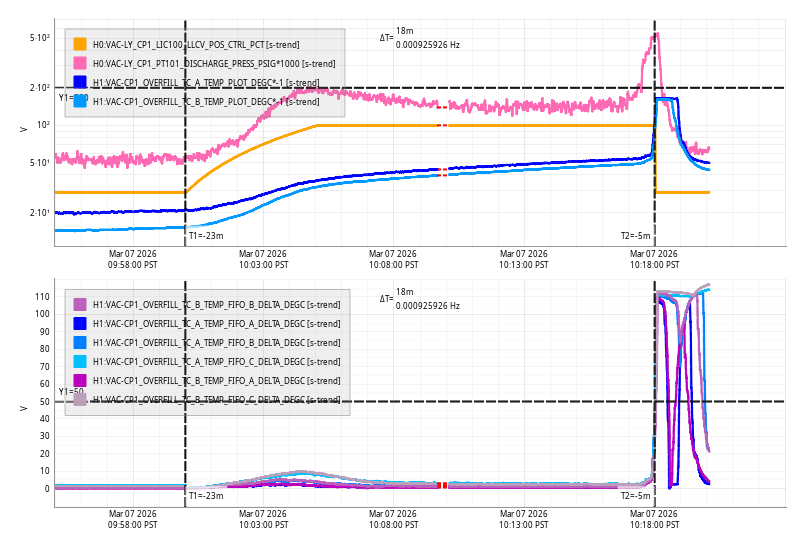Screen dimensions: 804x551
Task: Click the light blue TC_B_TEMP_PLOT legend swatch
Action: tap(80, 101)
